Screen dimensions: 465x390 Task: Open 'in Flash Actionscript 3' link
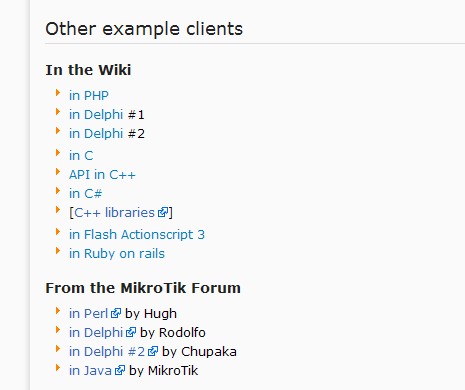[x=137, y=235]
